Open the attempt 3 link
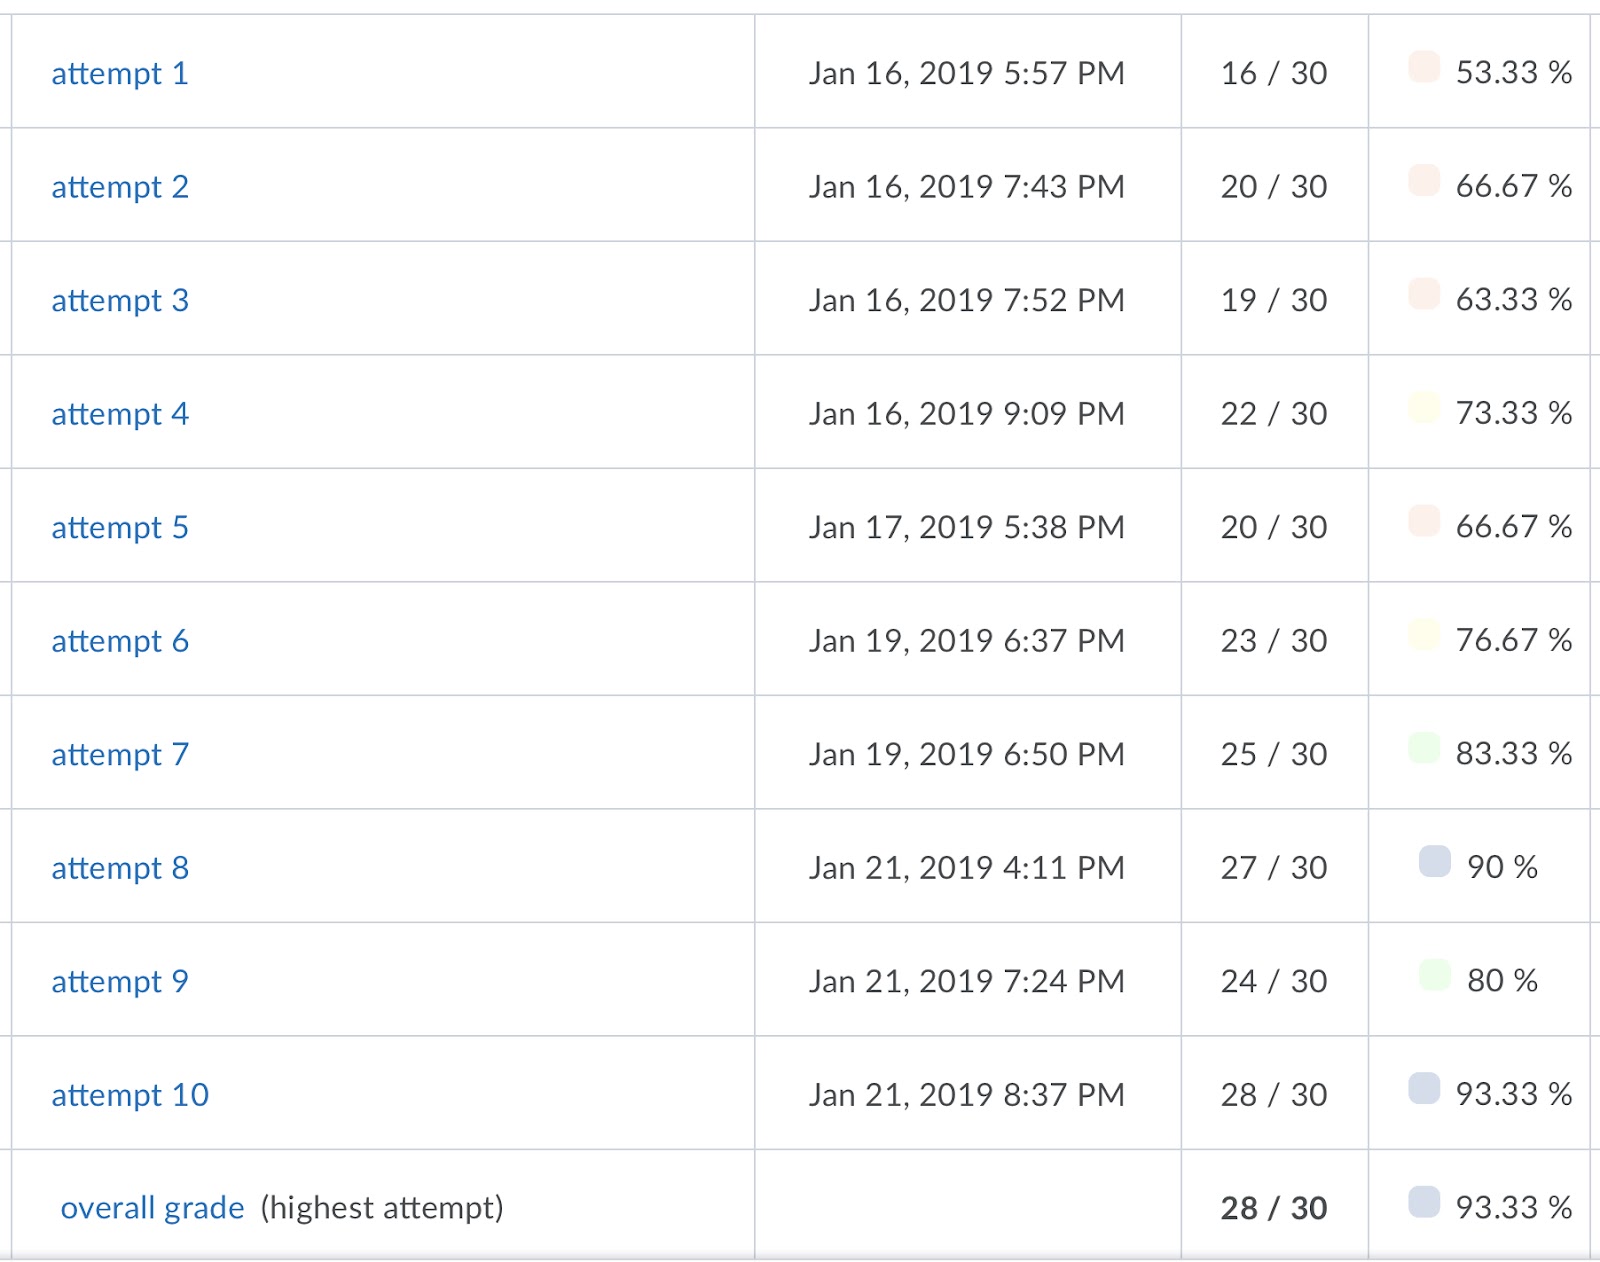The height and width of the screenshot is (1262, 1600). click(120, 301)
